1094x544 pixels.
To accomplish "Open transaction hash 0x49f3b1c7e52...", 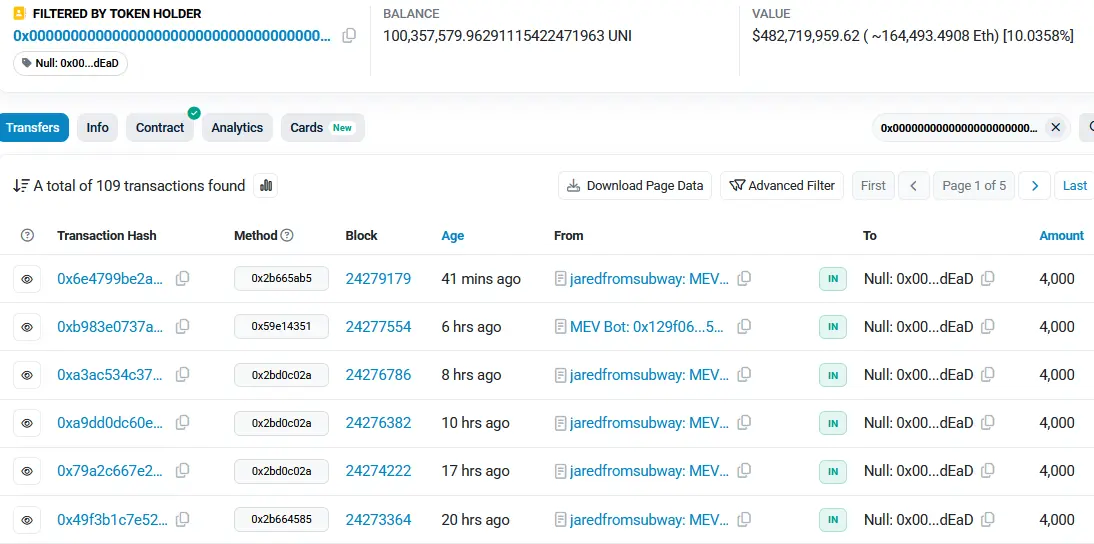I will pyautogui.click(x=112, y=520).
